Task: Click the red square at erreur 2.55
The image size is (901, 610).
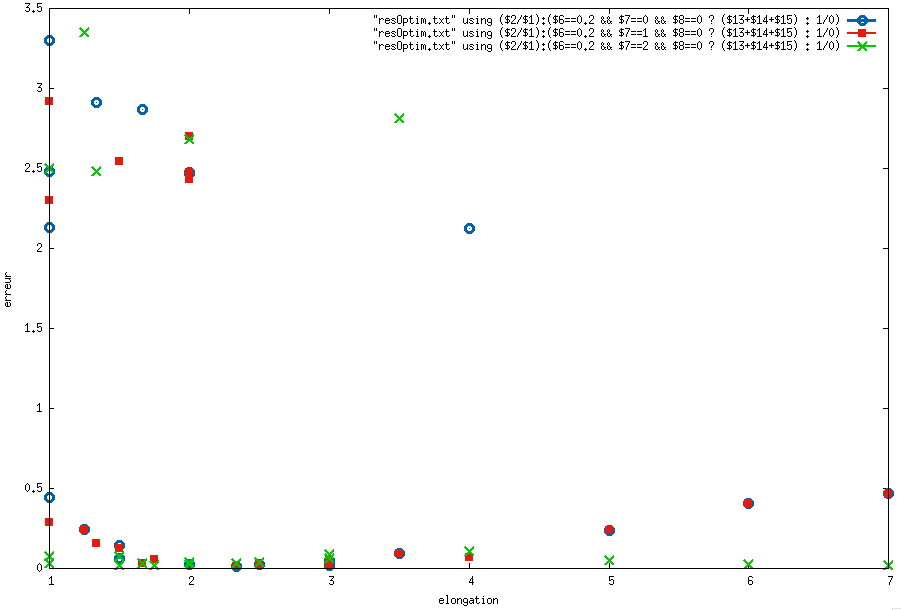Action: [119, 161]
